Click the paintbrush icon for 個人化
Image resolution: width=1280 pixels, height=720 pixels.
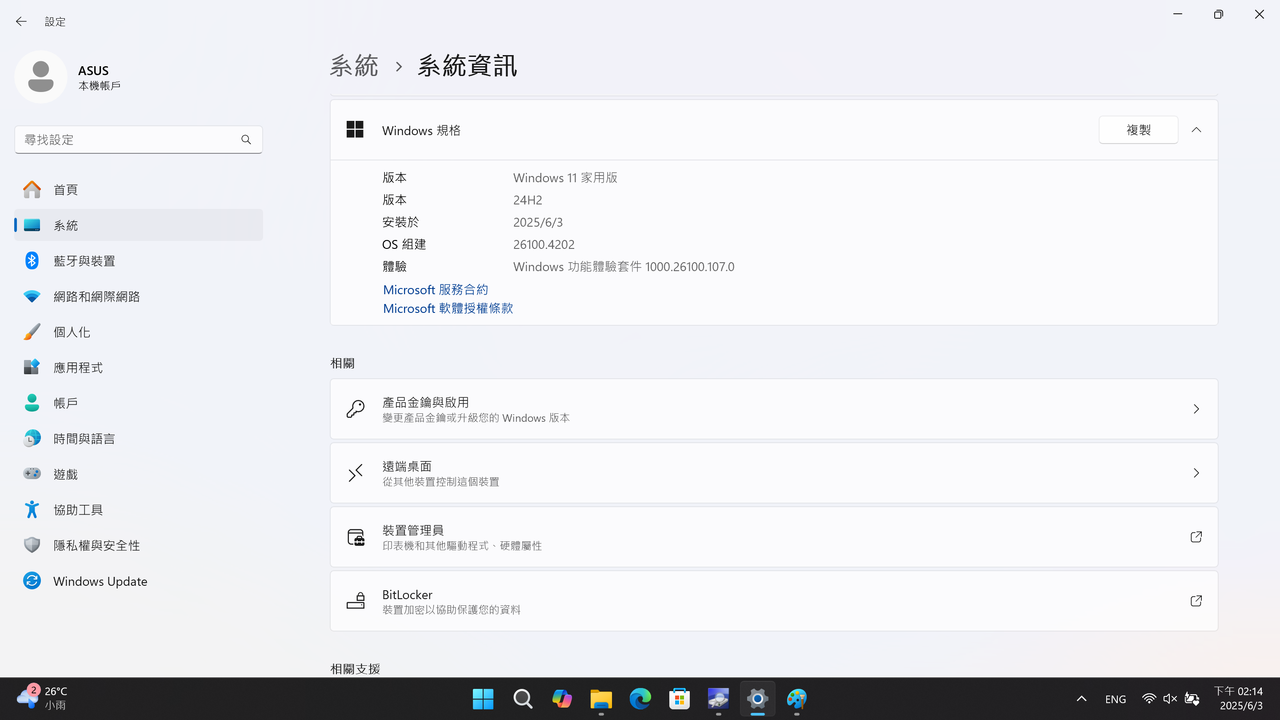(32, 332)
